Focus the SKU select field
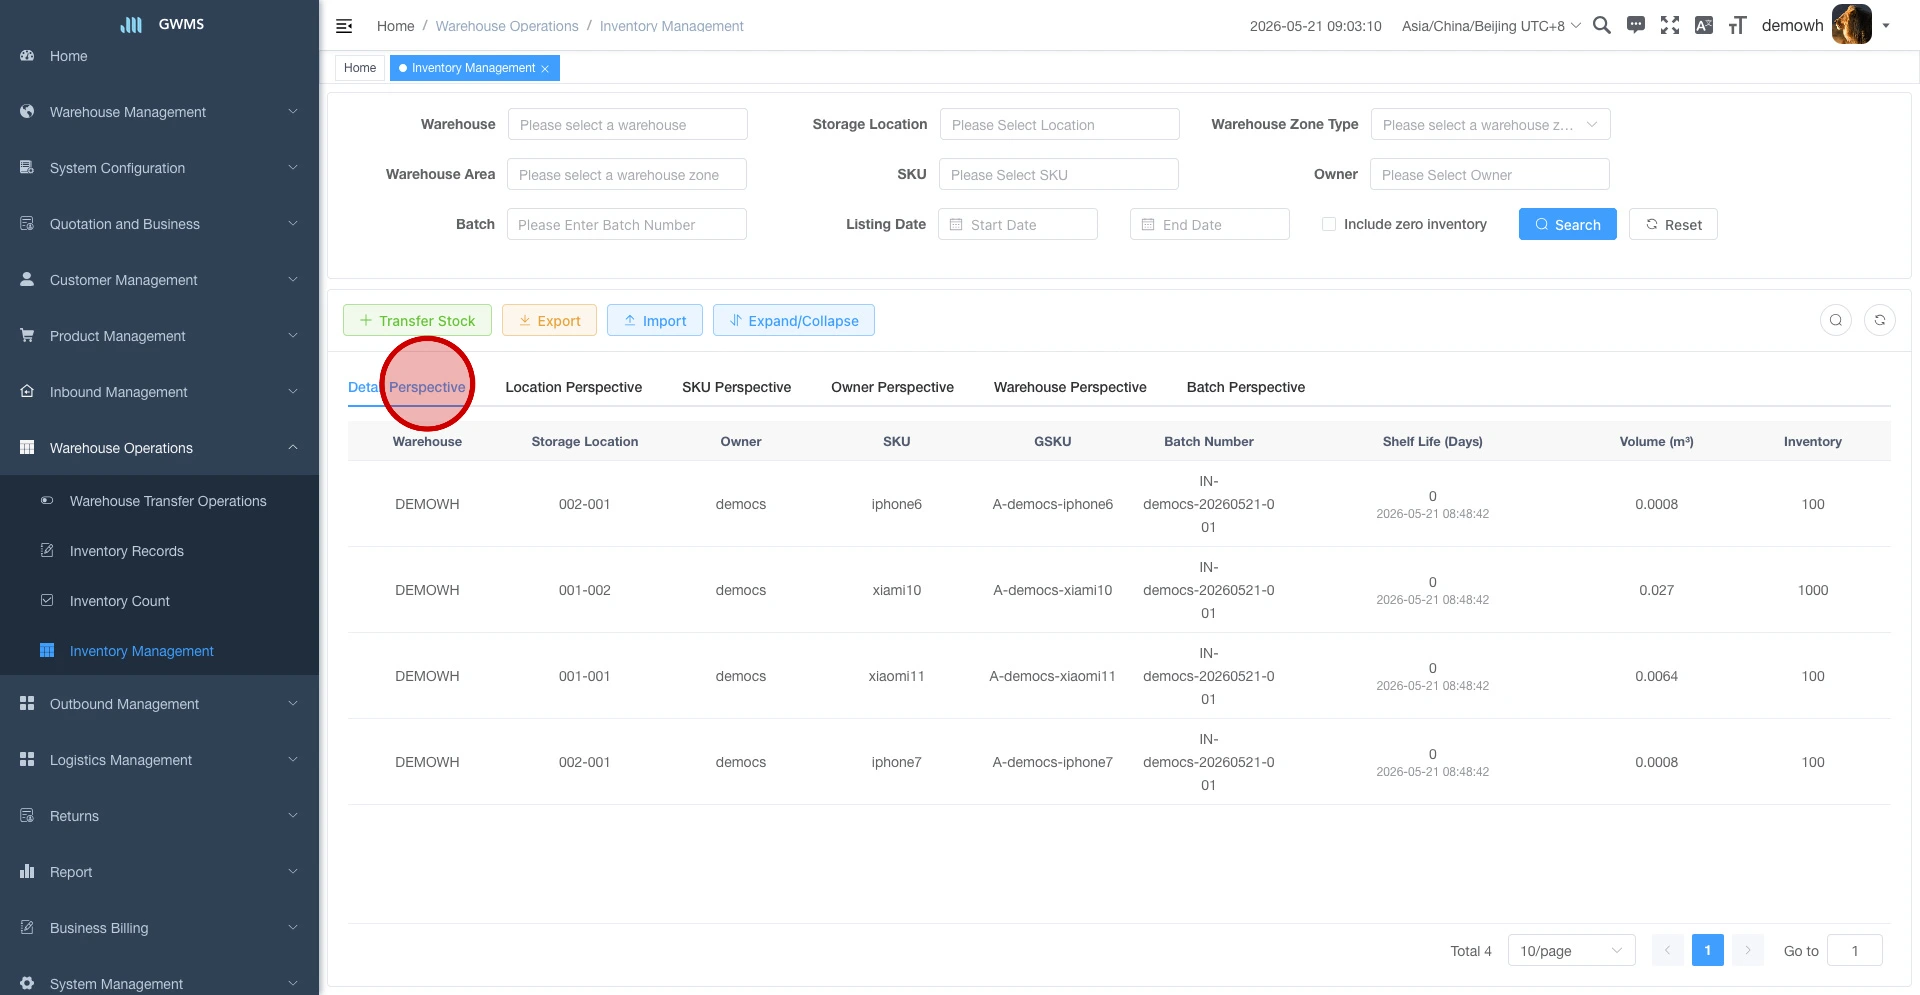The image size is (1920, 995). (1058, 174)
